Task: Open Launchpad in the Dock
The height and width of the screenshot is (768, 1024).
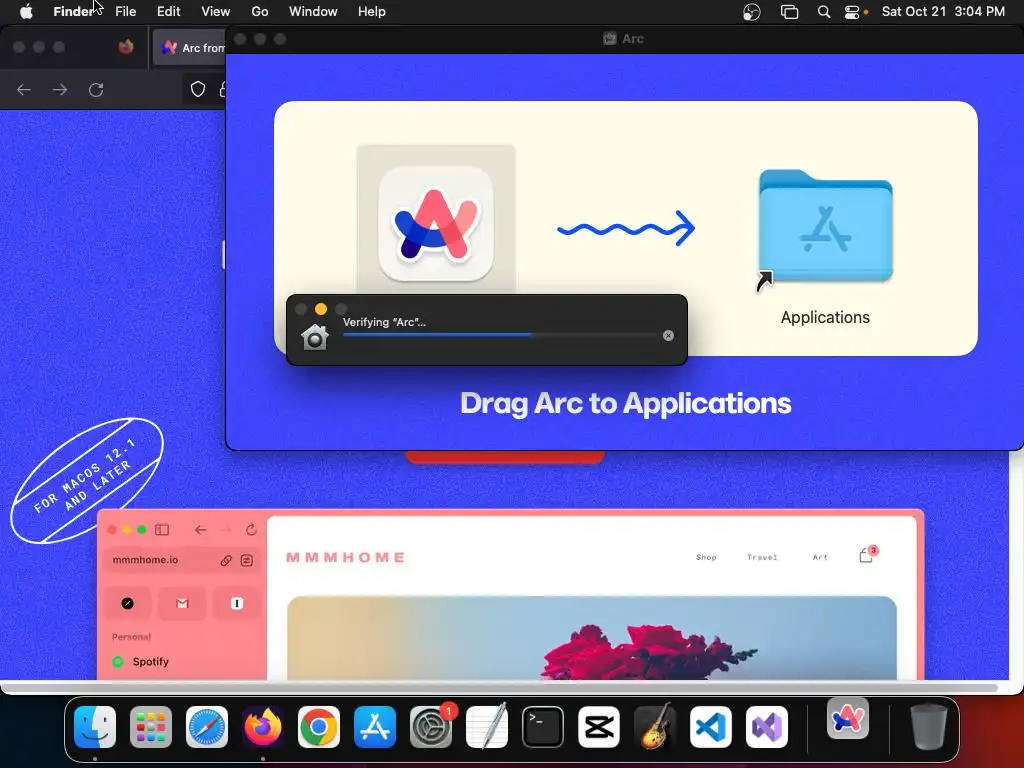Action: (x=151, y=727)
